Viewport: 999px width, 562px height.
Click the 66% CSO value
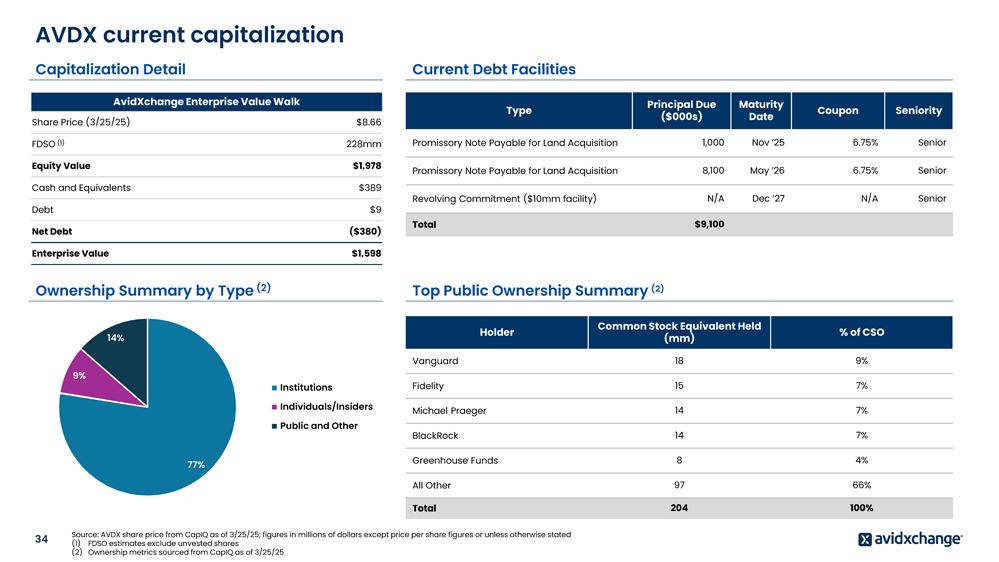(x=861, y=486)
